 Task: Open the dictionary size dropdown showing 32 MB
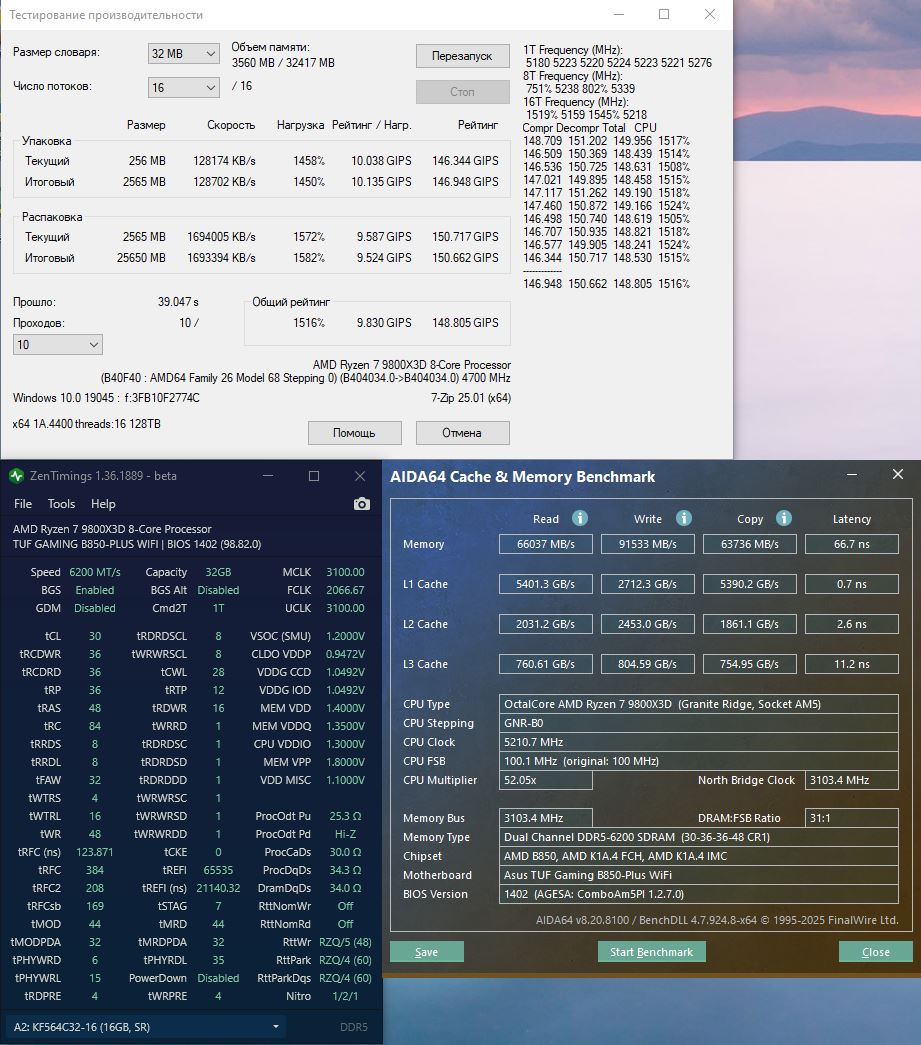click(183, 53)
